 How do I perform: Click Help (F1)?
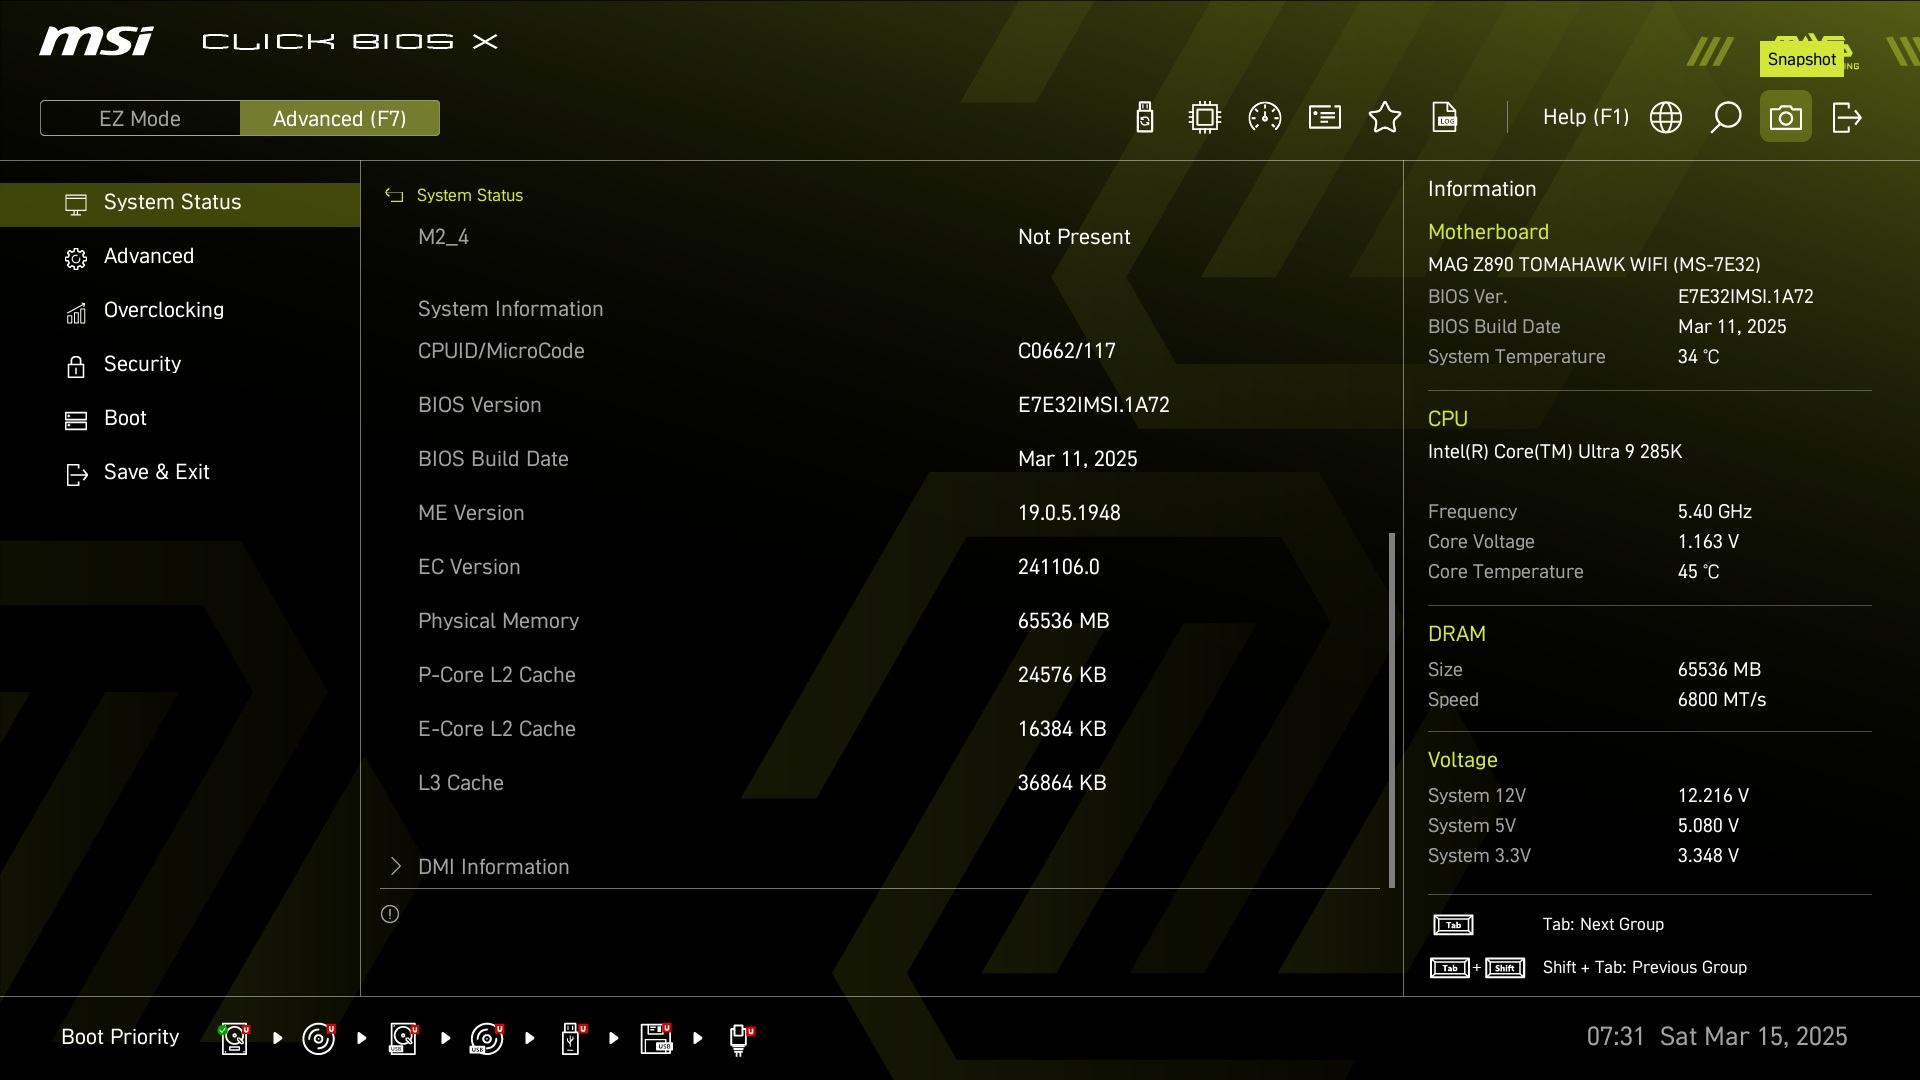[x=1585, y=118]
